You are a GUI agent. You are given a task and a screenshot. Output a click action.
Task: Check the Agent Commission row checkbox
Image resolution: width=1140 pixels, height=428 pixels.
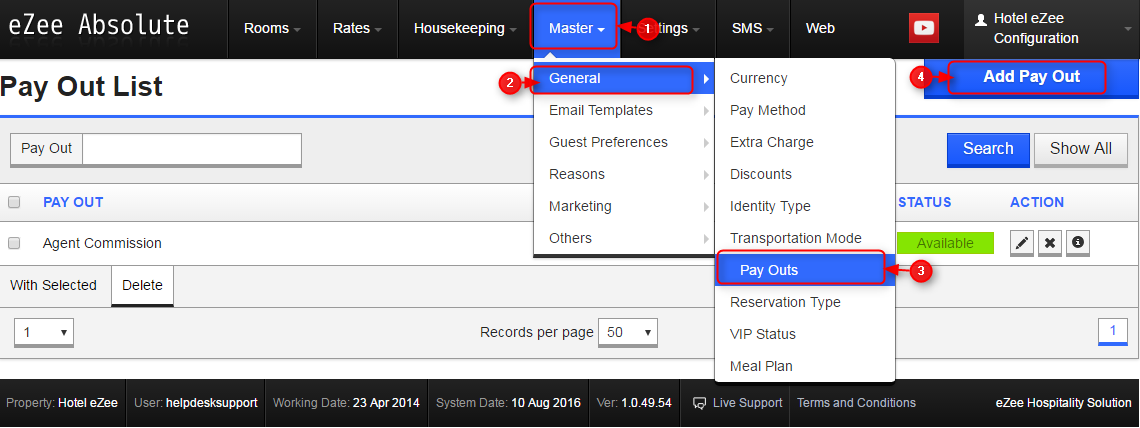point(14,243)
